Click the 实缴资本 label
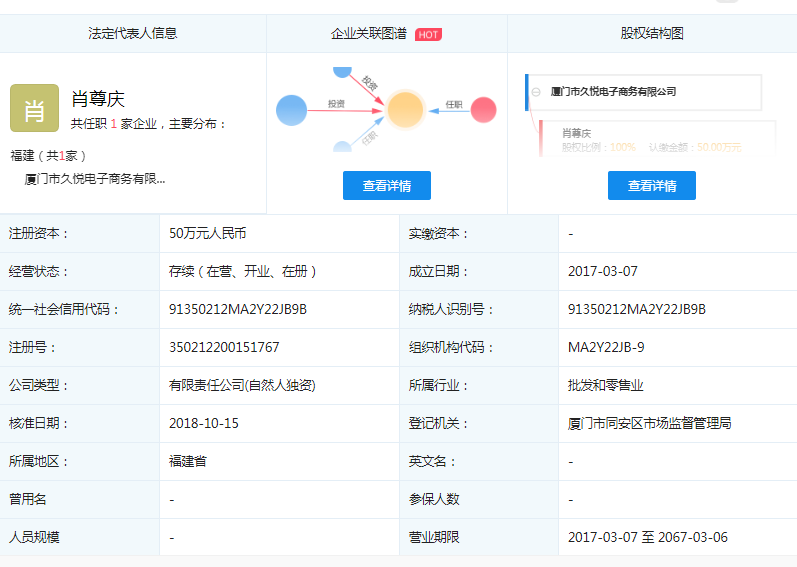The image size is (797, 567). 438,233
